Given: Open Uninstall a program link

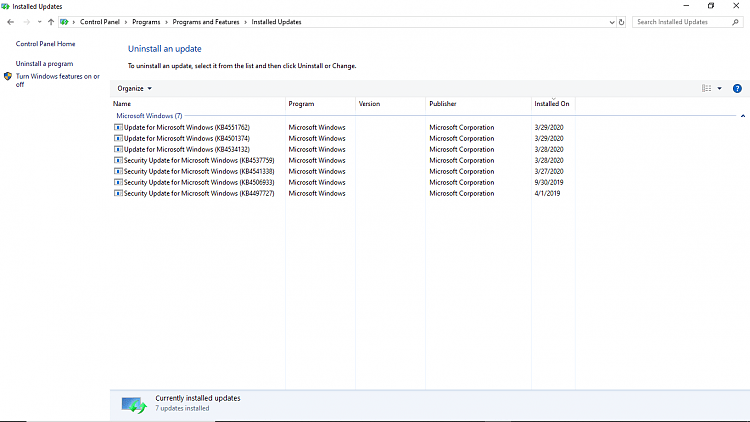Looking at the screenshot, I should click(x=44, y=64).
